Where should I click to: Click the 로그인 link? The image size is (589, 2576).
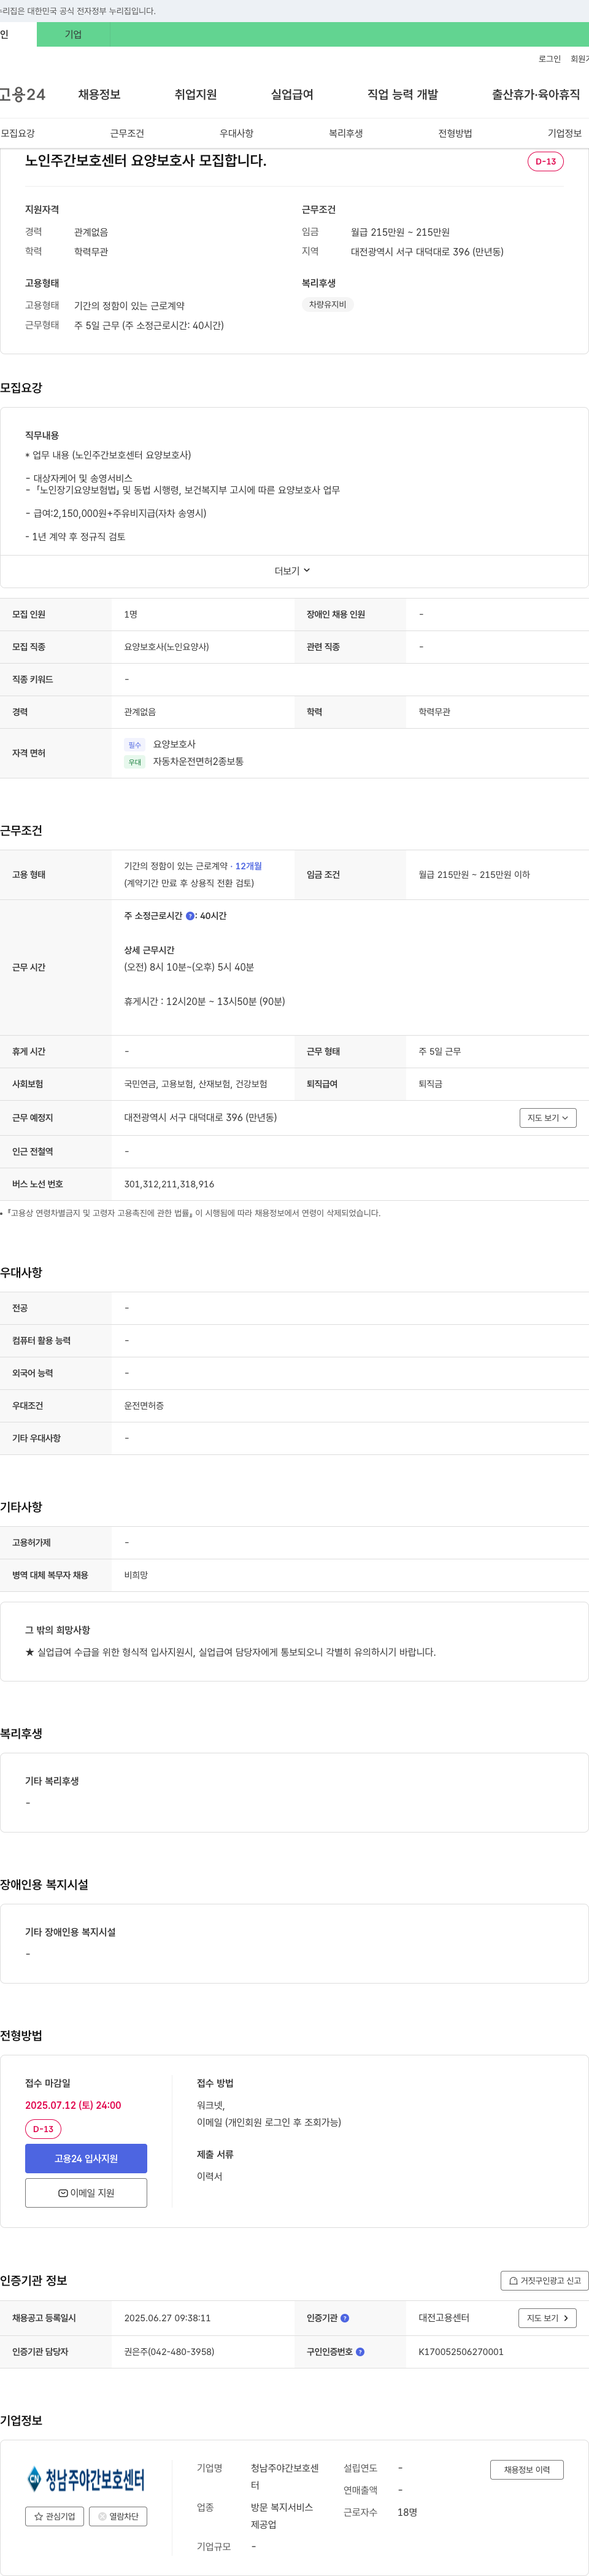(x=549, y=59)
